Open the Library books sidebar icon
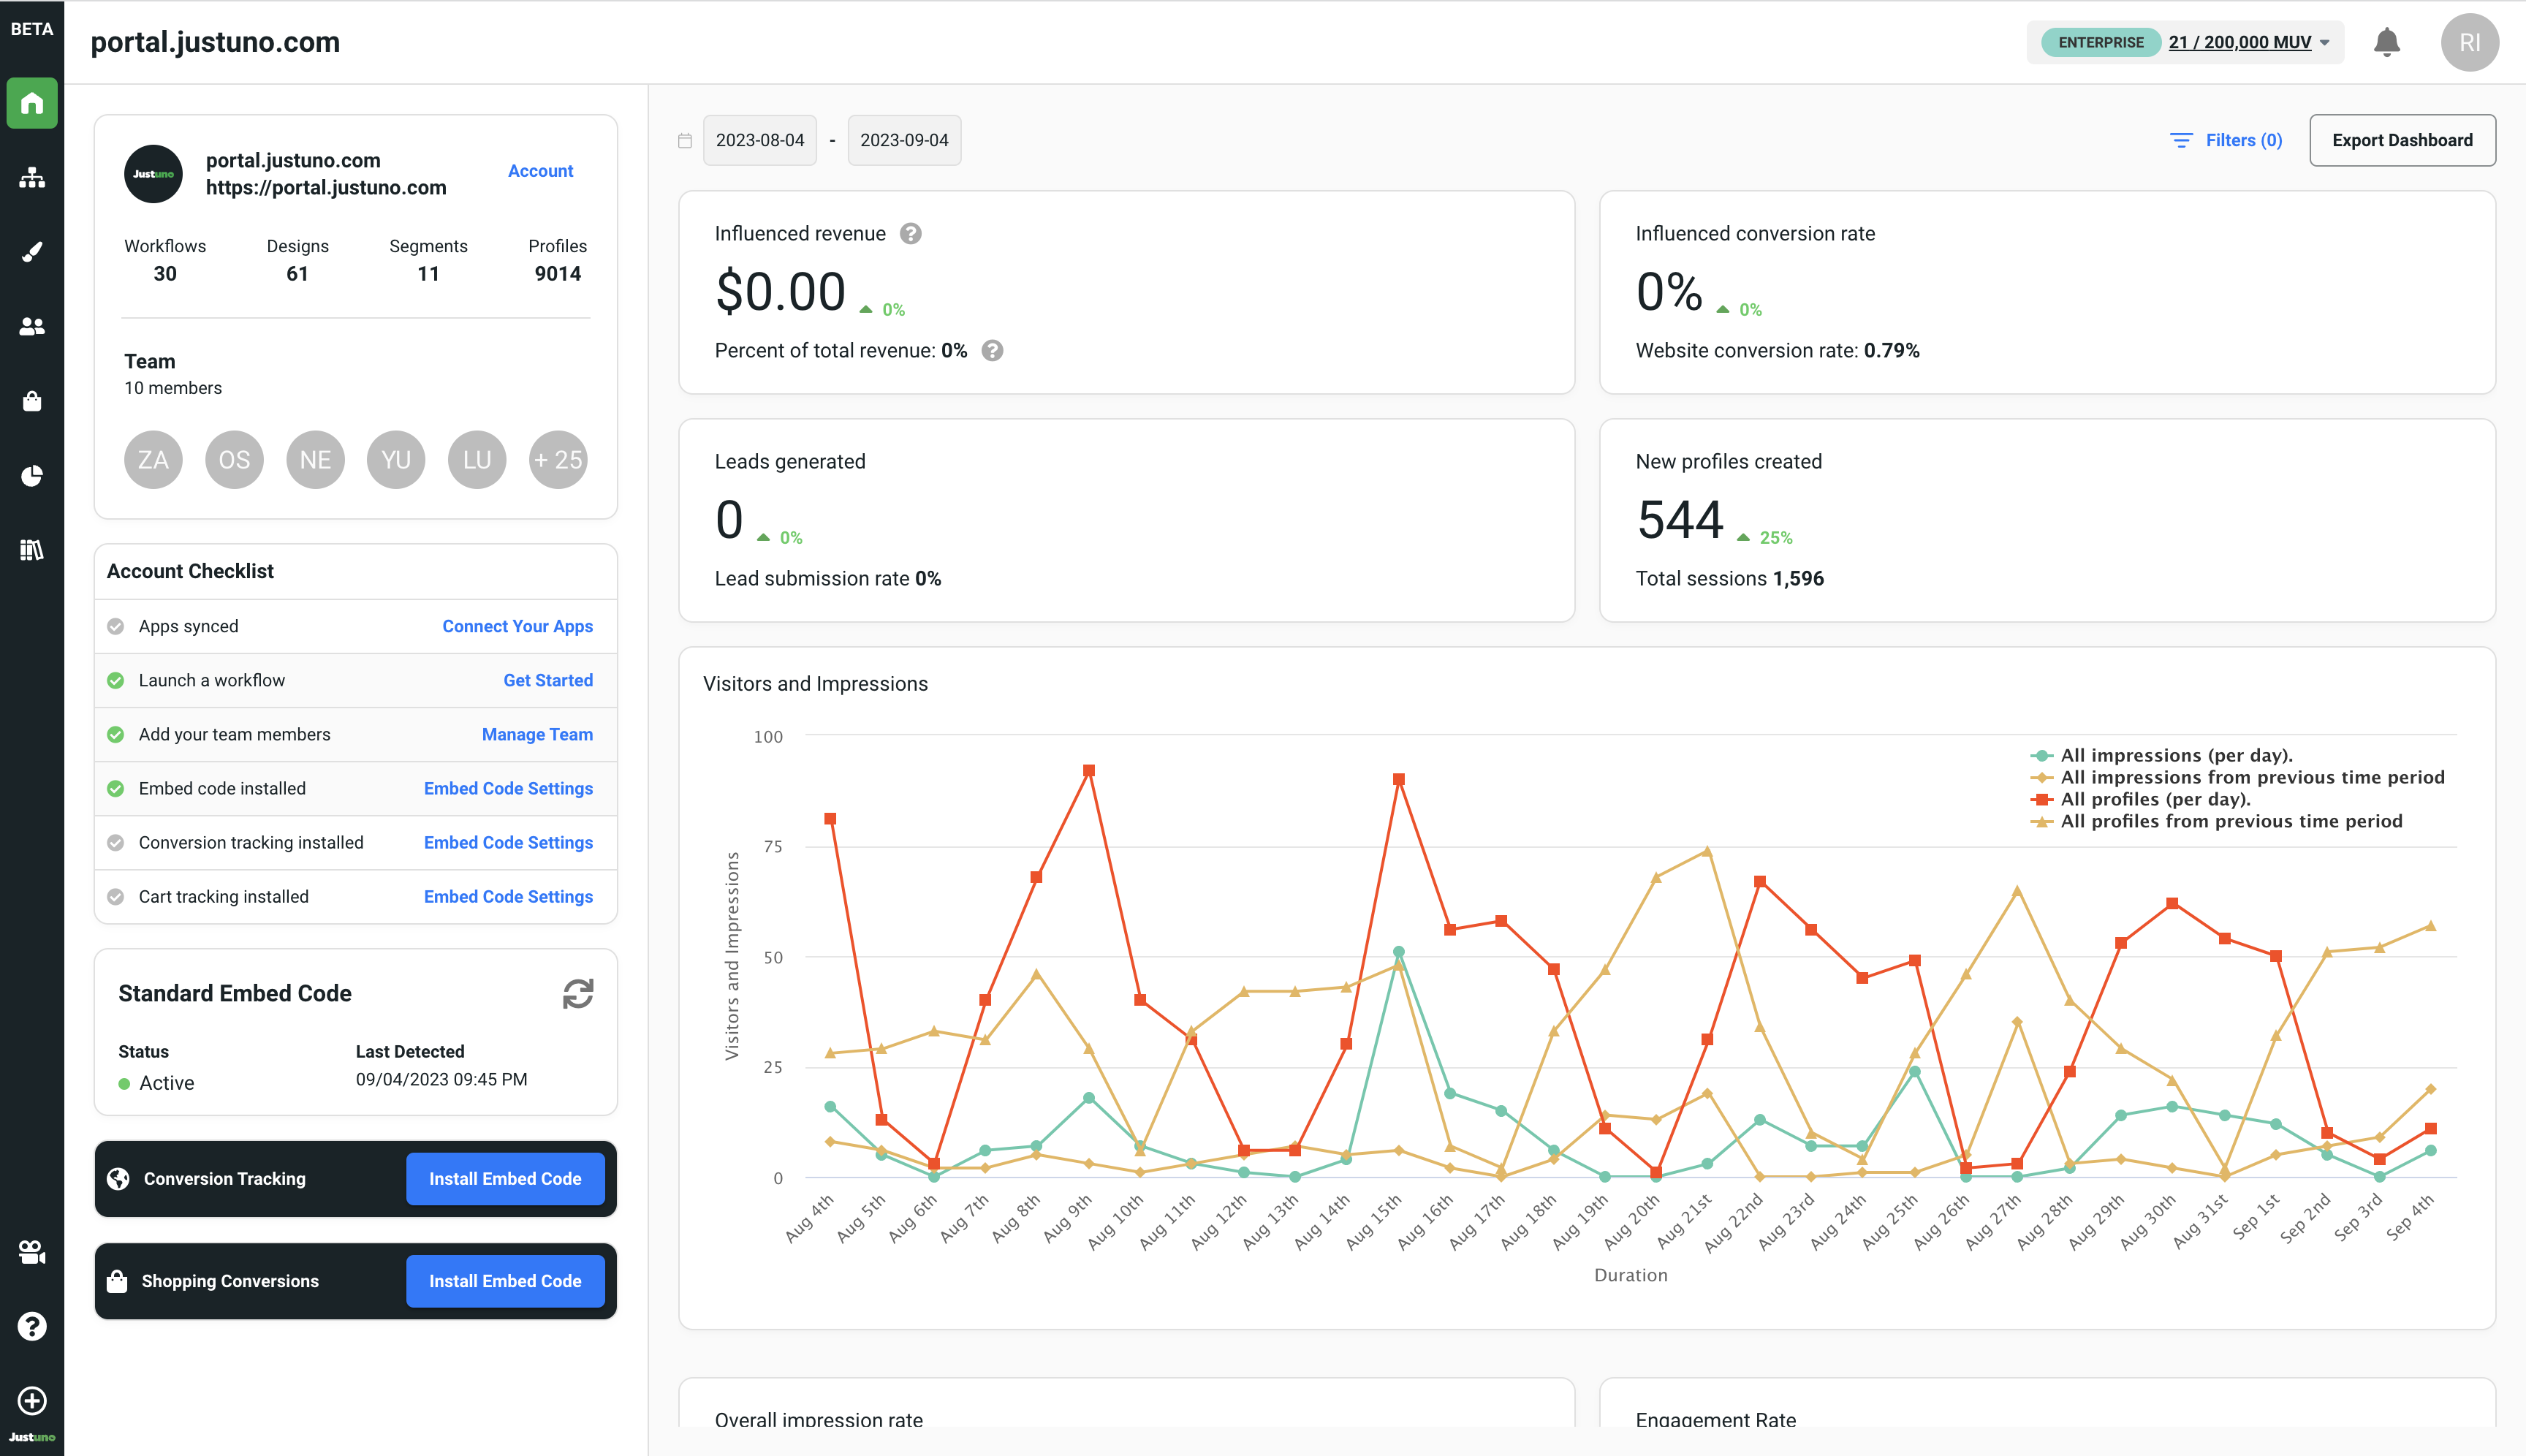This screenshot has height=1456, width=2526. click(32, 549)
